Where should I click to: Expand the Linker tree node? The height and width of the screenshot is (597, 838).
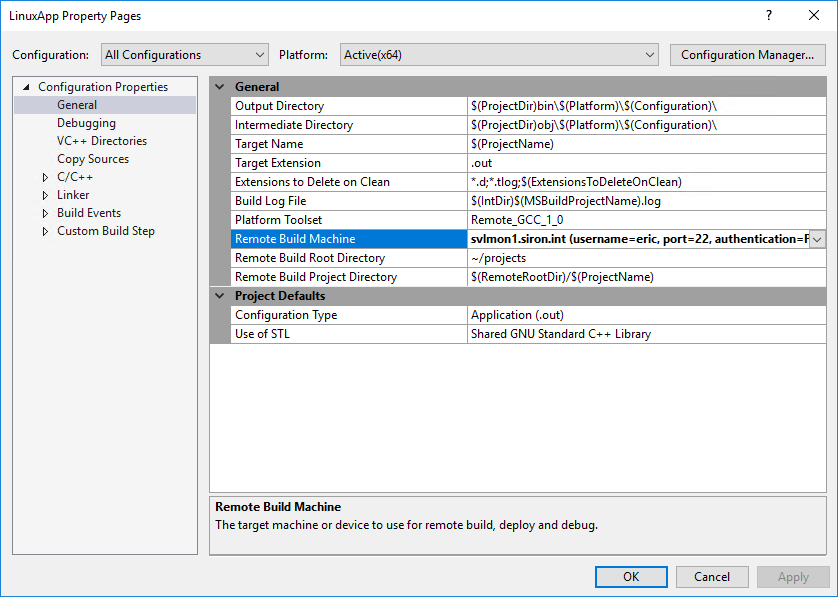click(x=45, y=196)
